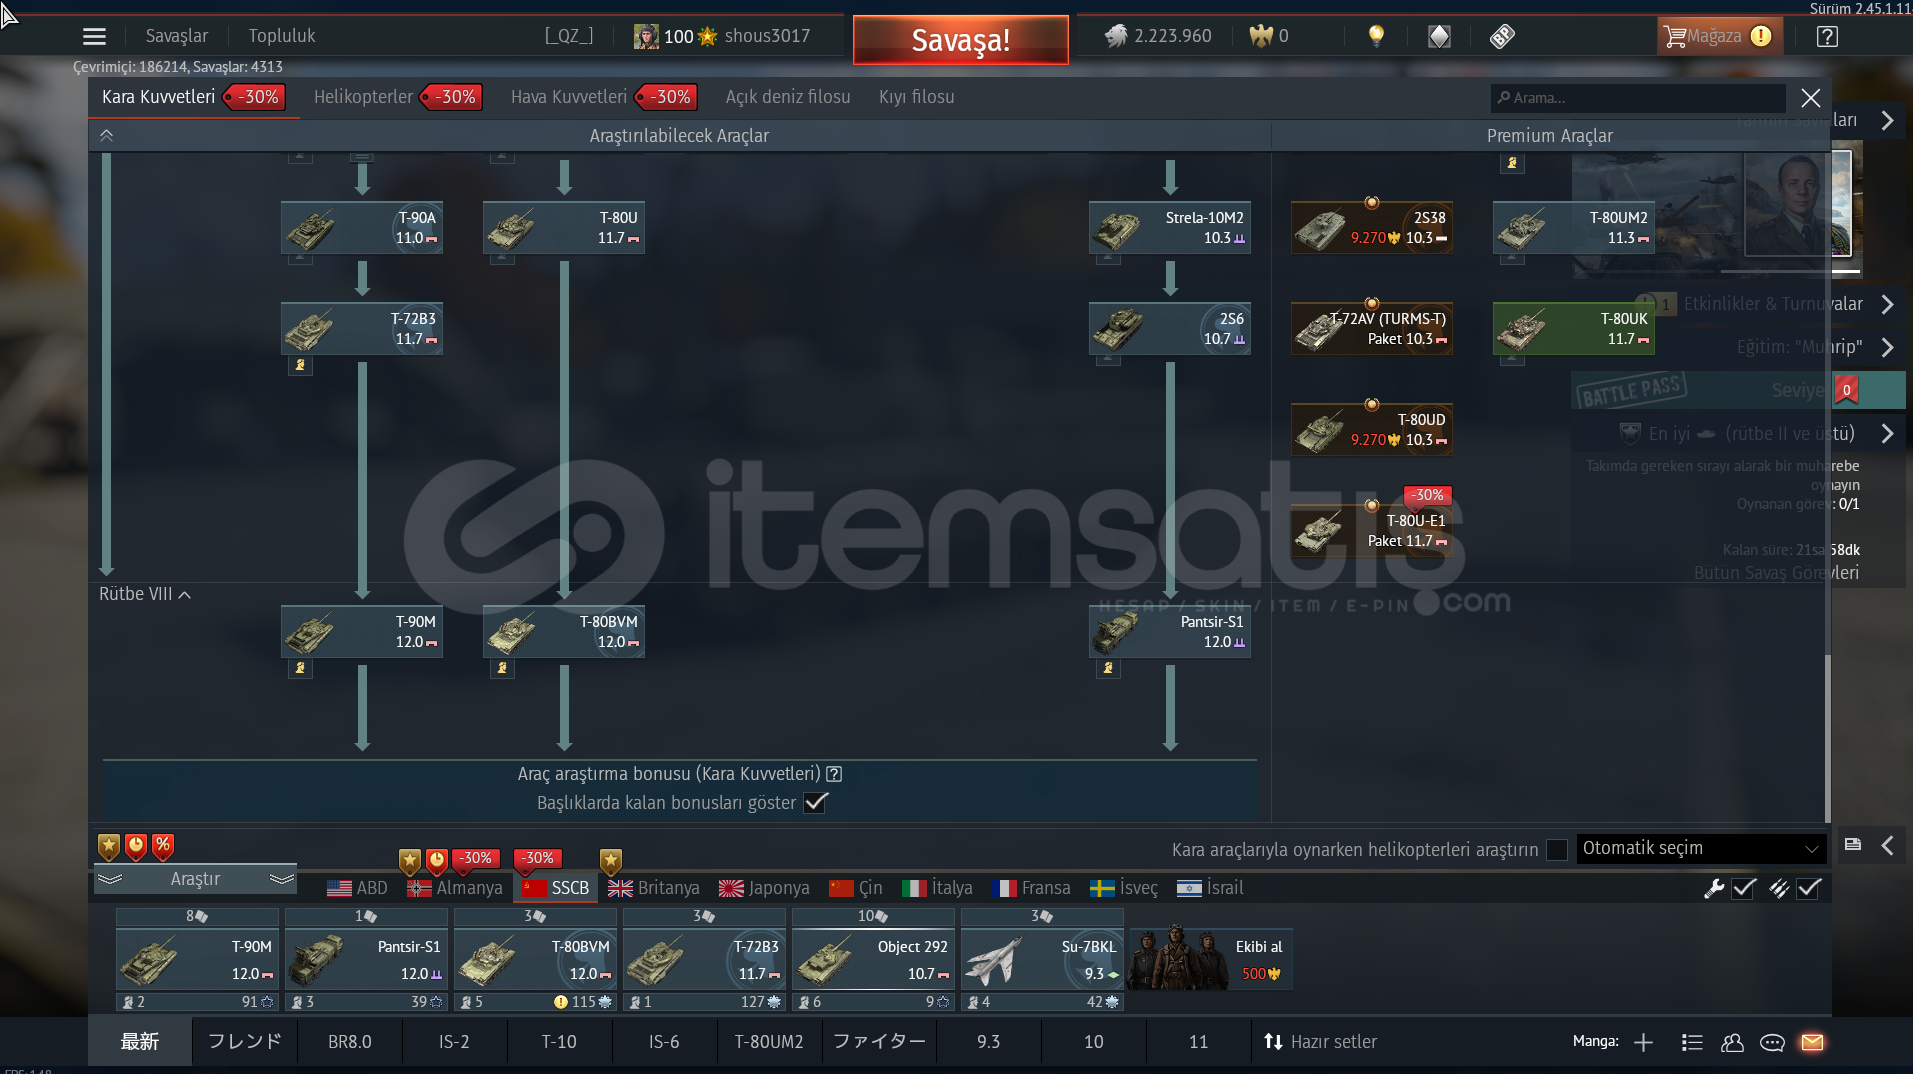Click Ekibi al crew purchase button
This screenshot has height=1074, width=1913.
[x=1212, y=959]
